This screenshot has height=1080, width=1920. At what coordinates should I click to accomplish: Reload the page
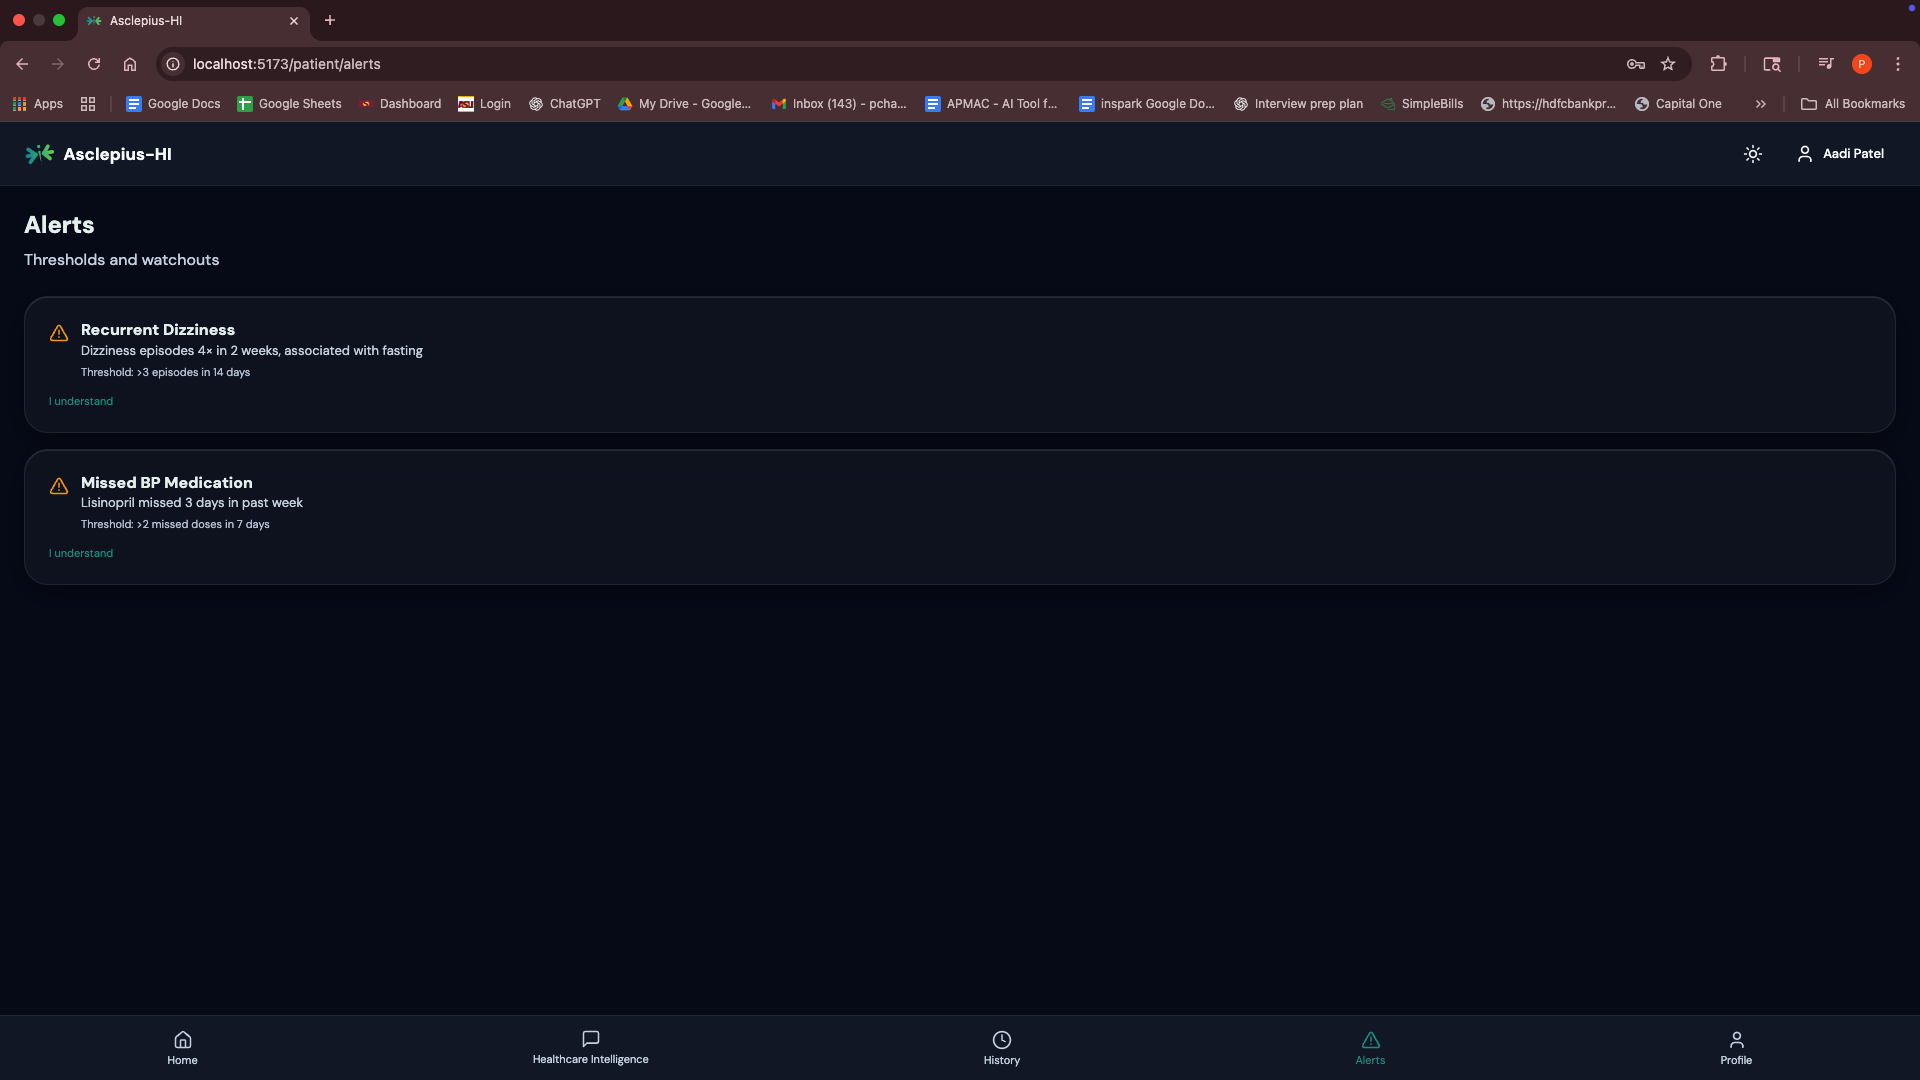[94, 64]
